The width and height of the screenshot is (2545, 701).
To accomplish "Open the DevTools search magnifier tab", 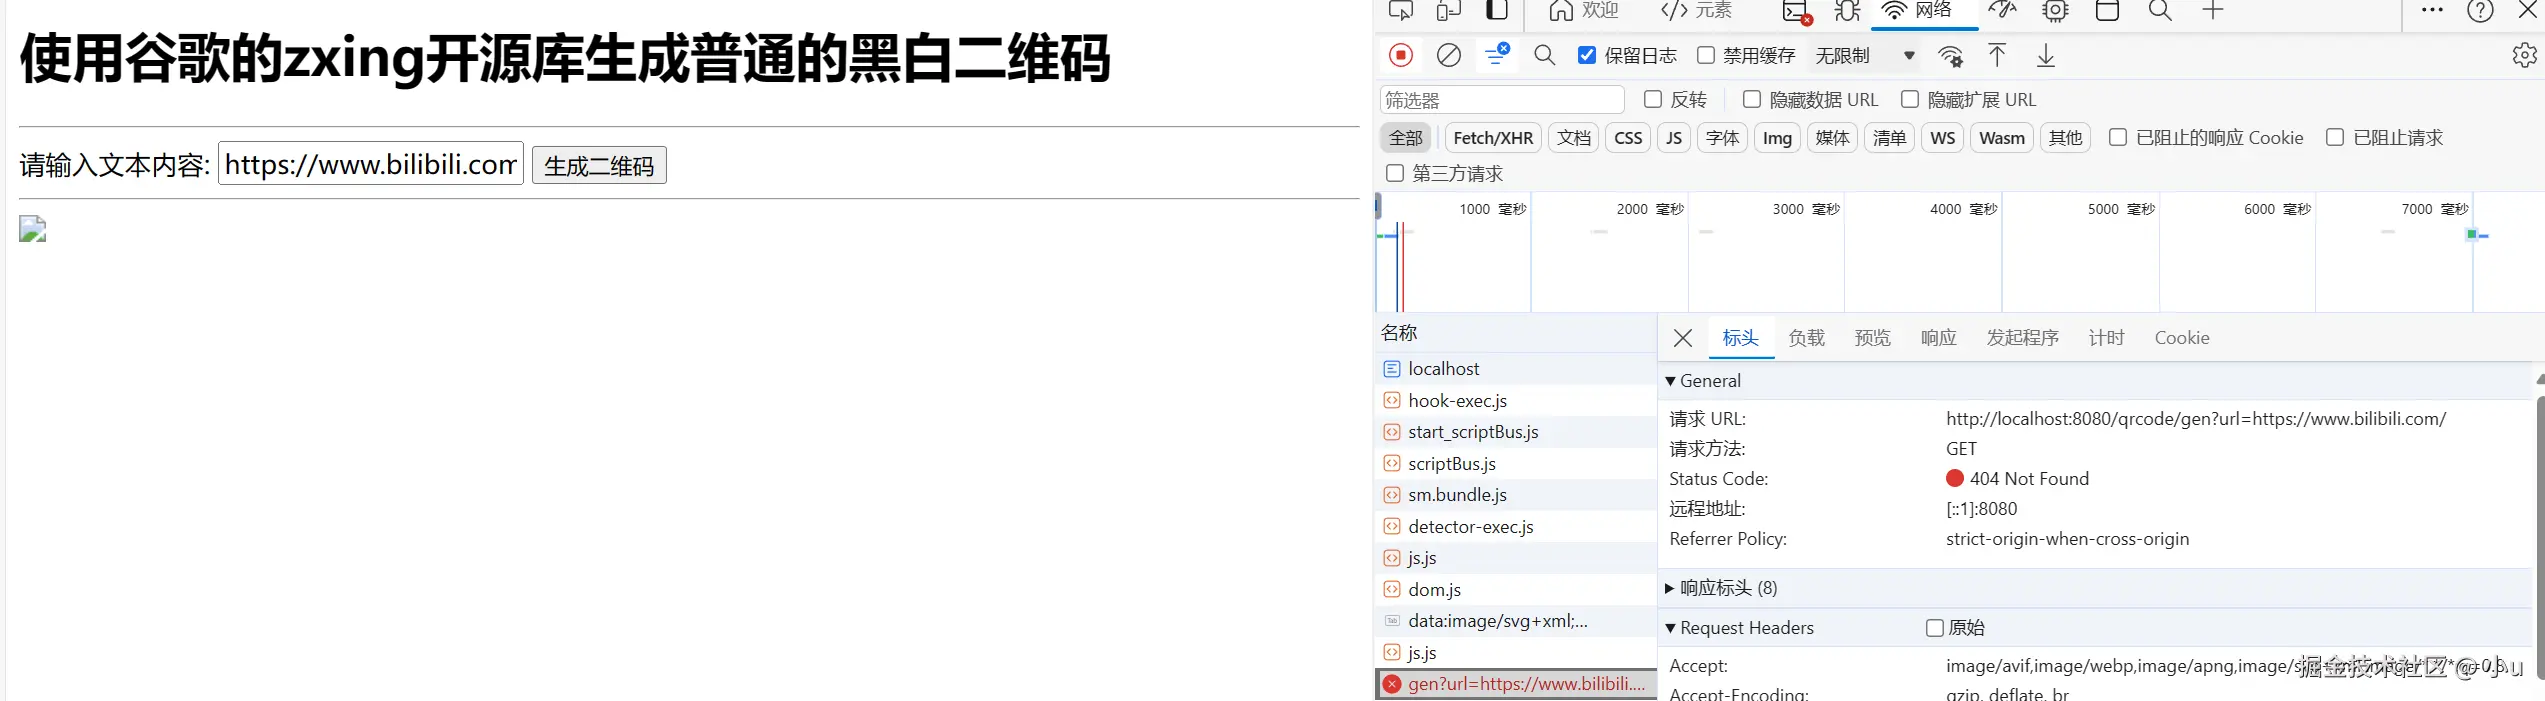I will [2160, 11].
